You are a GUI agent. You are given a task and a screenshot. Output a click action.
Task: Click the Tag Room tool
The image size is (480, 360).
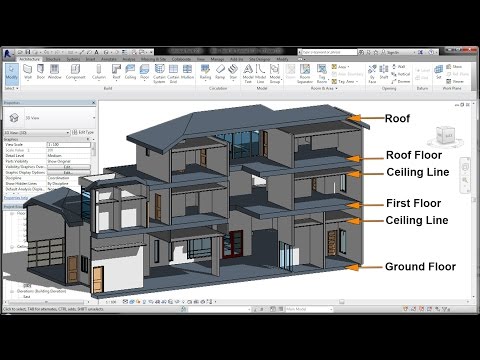pyautogui.click(x=322, y=74)
